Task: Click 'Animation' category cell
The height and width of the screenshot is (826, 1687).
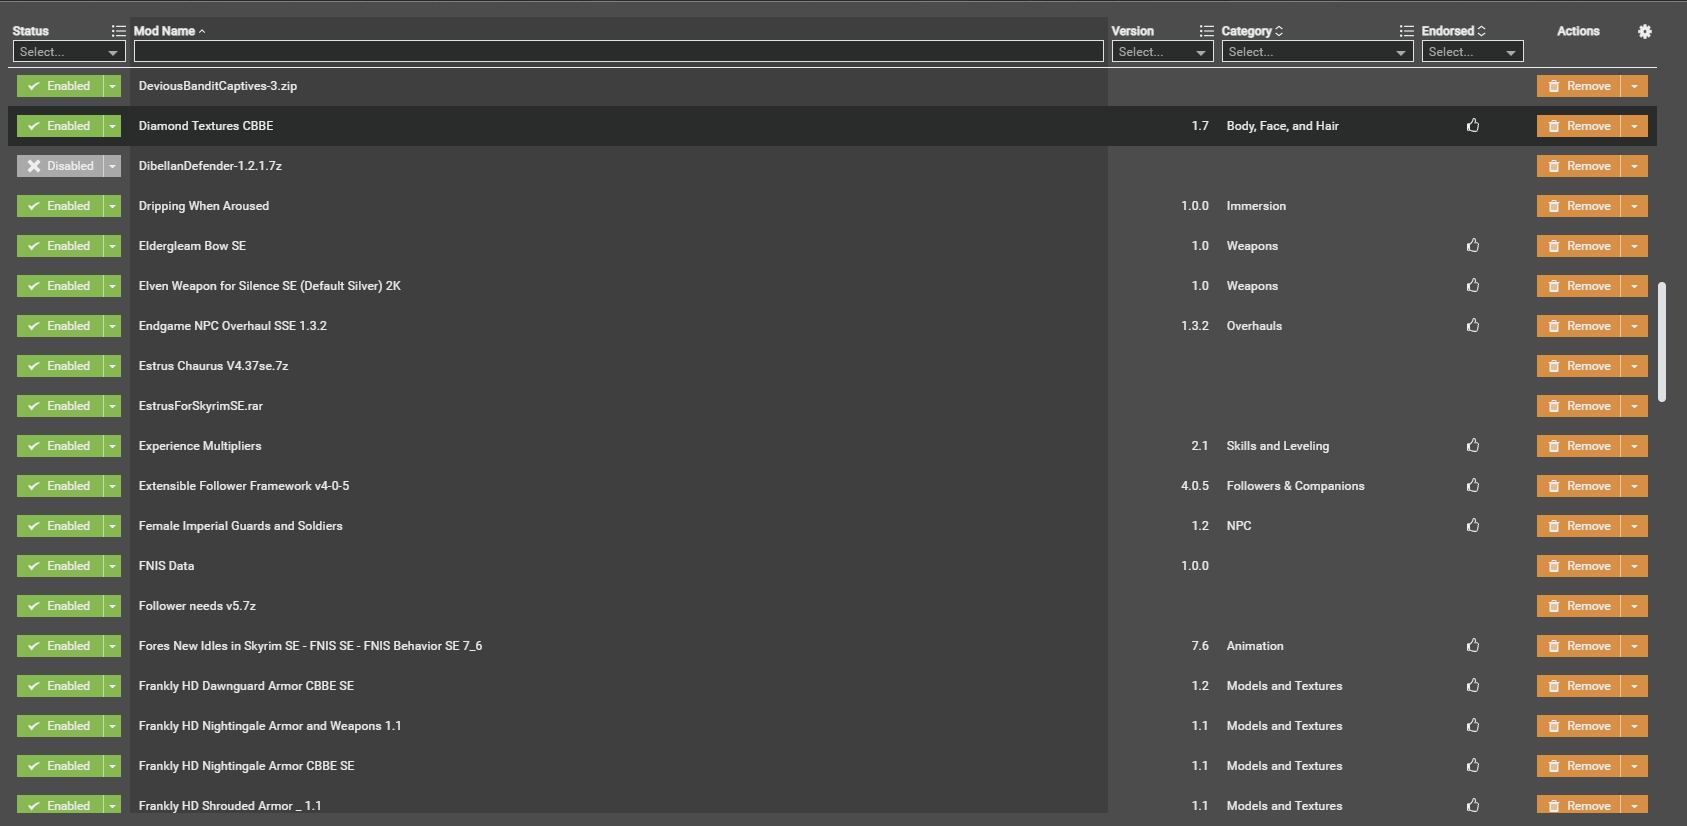Action: (1255, 646)
